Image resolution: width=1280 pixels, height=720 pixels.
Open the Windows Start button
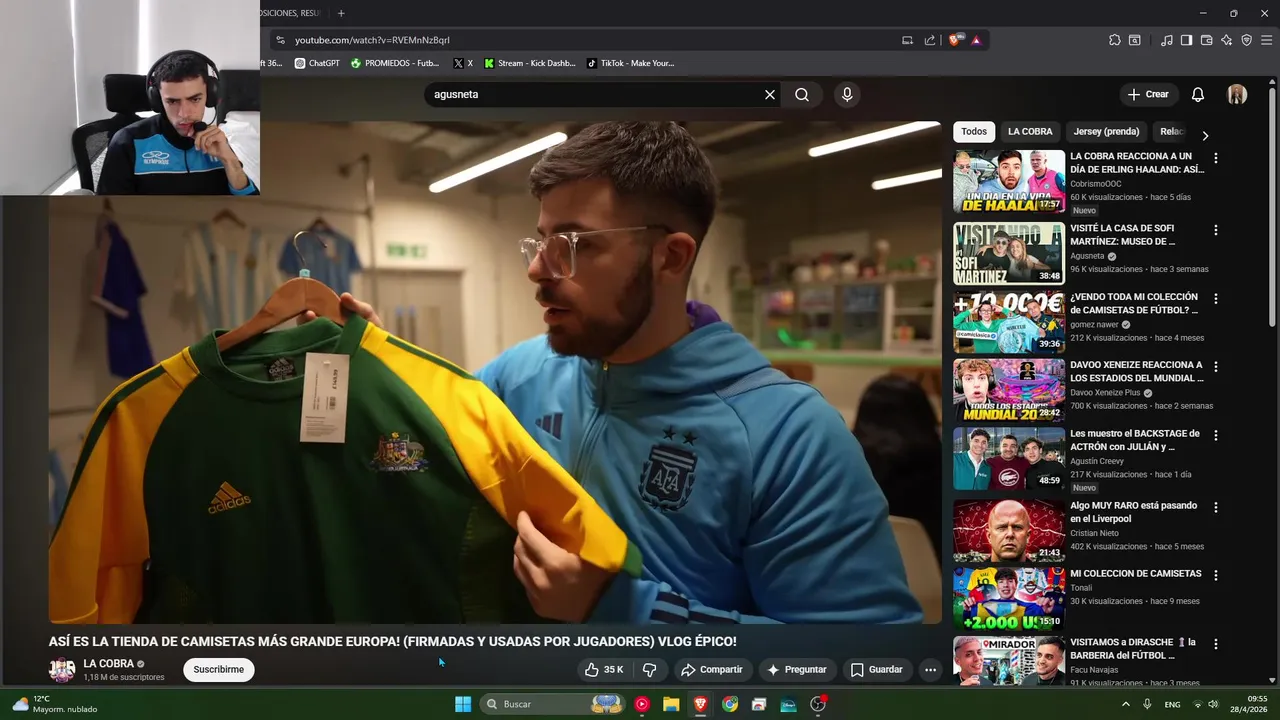[463, 704]
